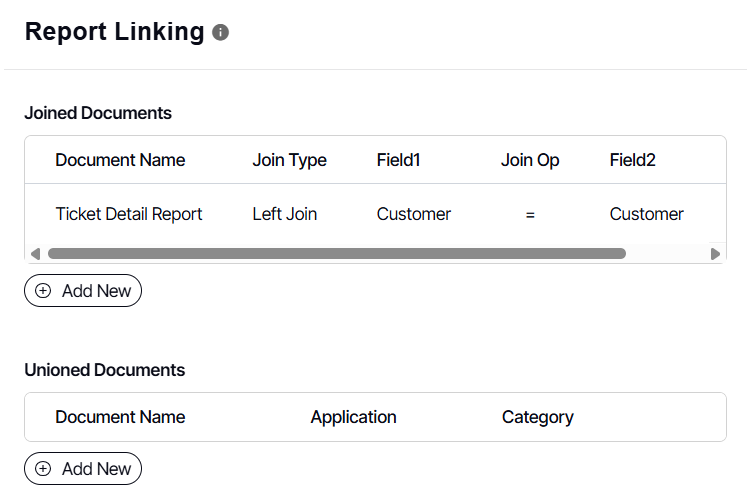Add a new joined document

(83, 291)
